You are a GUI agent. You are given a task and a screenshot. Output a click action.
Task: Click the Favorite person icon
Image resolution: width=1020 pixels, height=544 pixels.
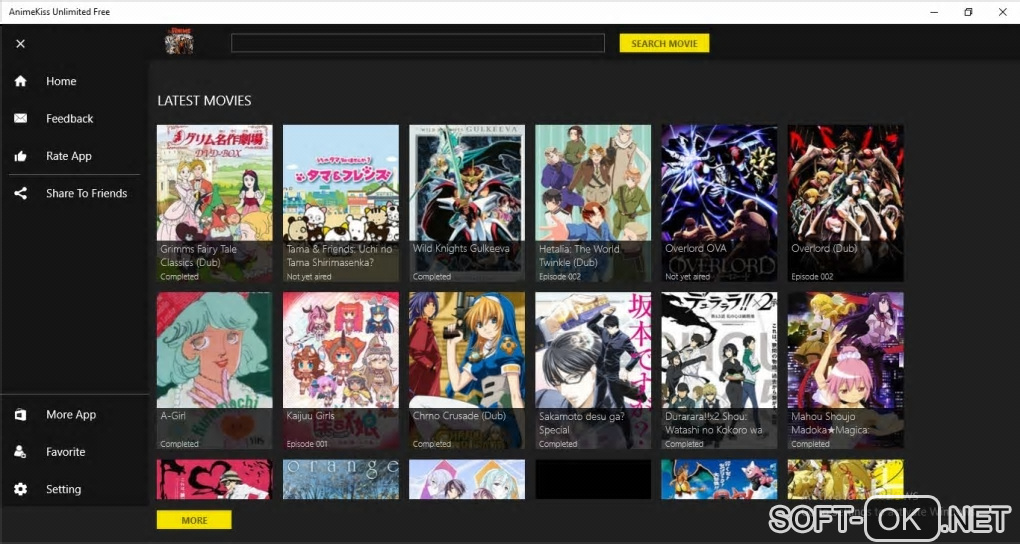pos(21,452)
